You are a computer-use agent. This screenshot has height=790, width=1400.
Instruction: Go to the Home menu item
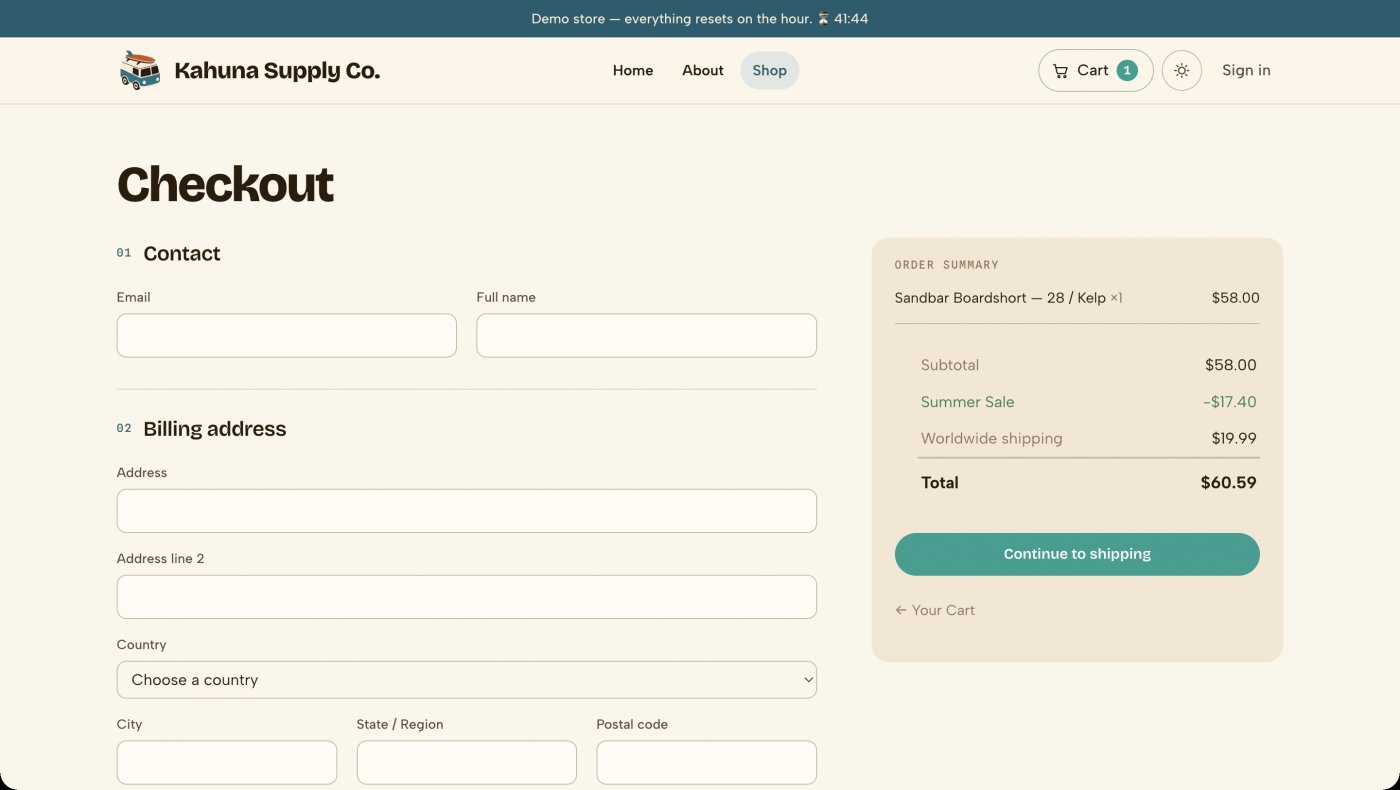[633, 71]
